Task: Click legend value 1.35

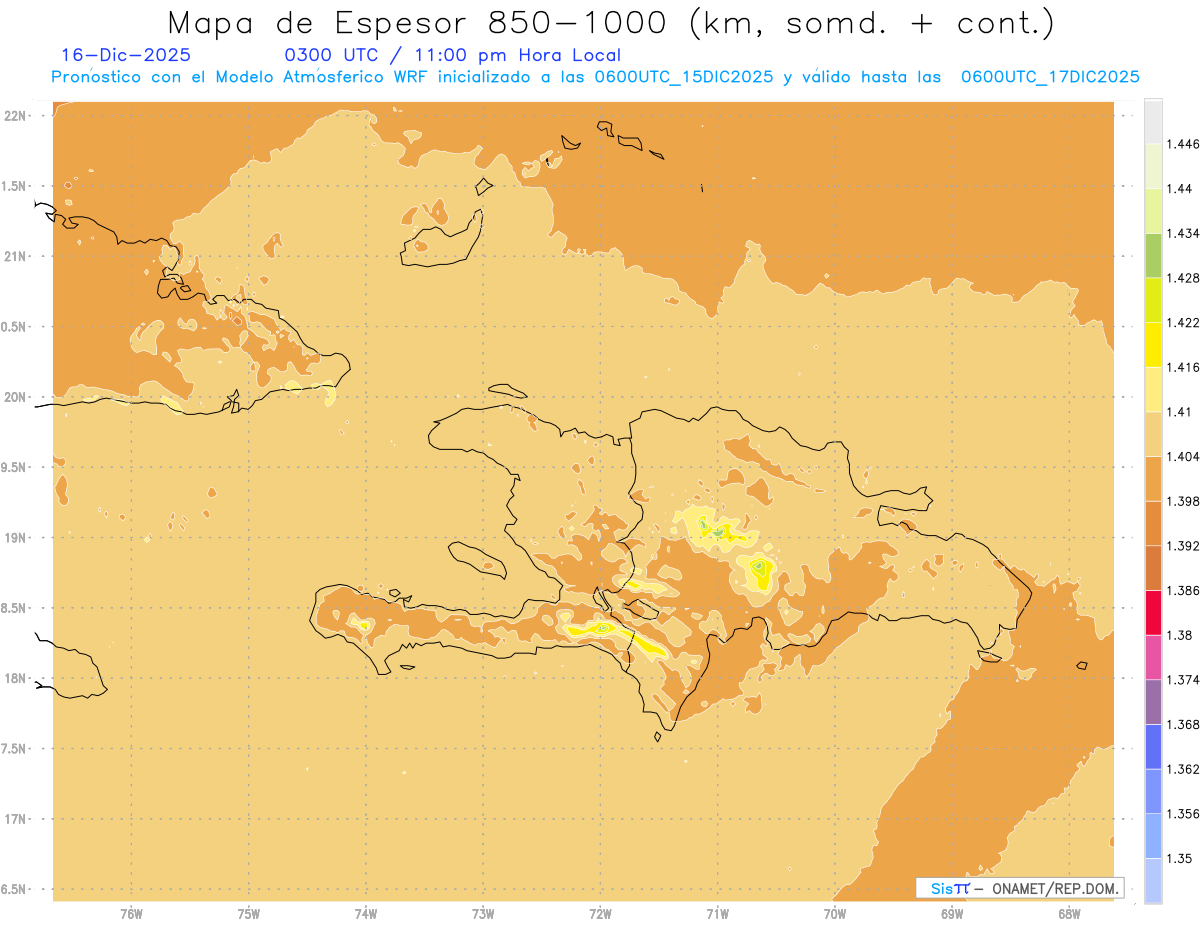Action: tap(1179, 858)
